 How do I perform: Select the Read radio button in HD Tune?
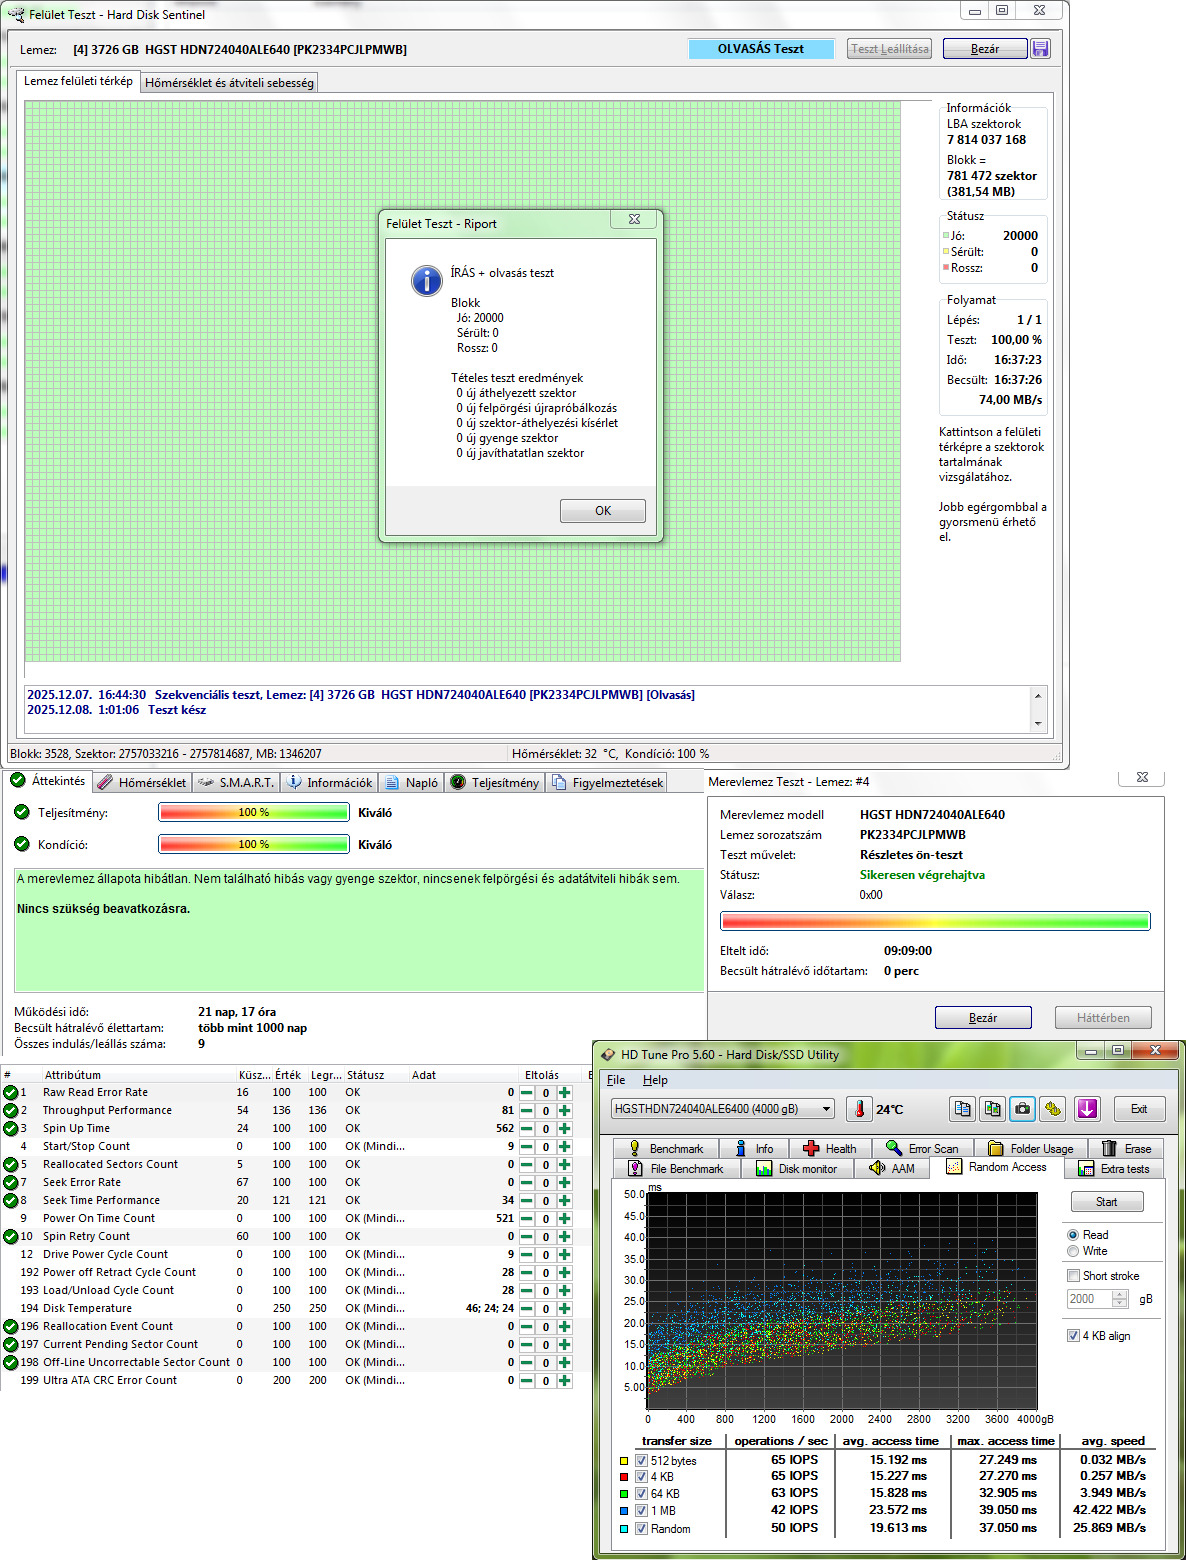click(1073, 1235)
